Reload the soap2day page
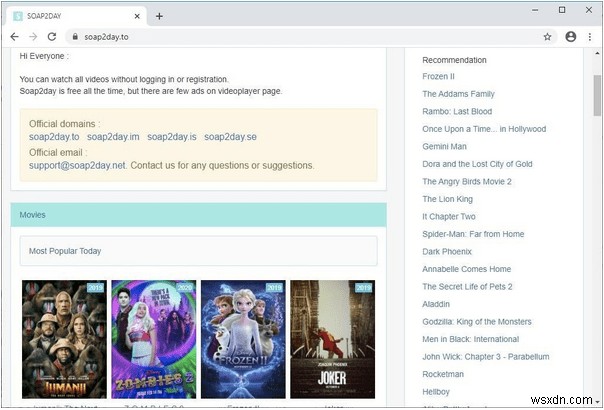 pyautogui.click(x=52, y=37)
